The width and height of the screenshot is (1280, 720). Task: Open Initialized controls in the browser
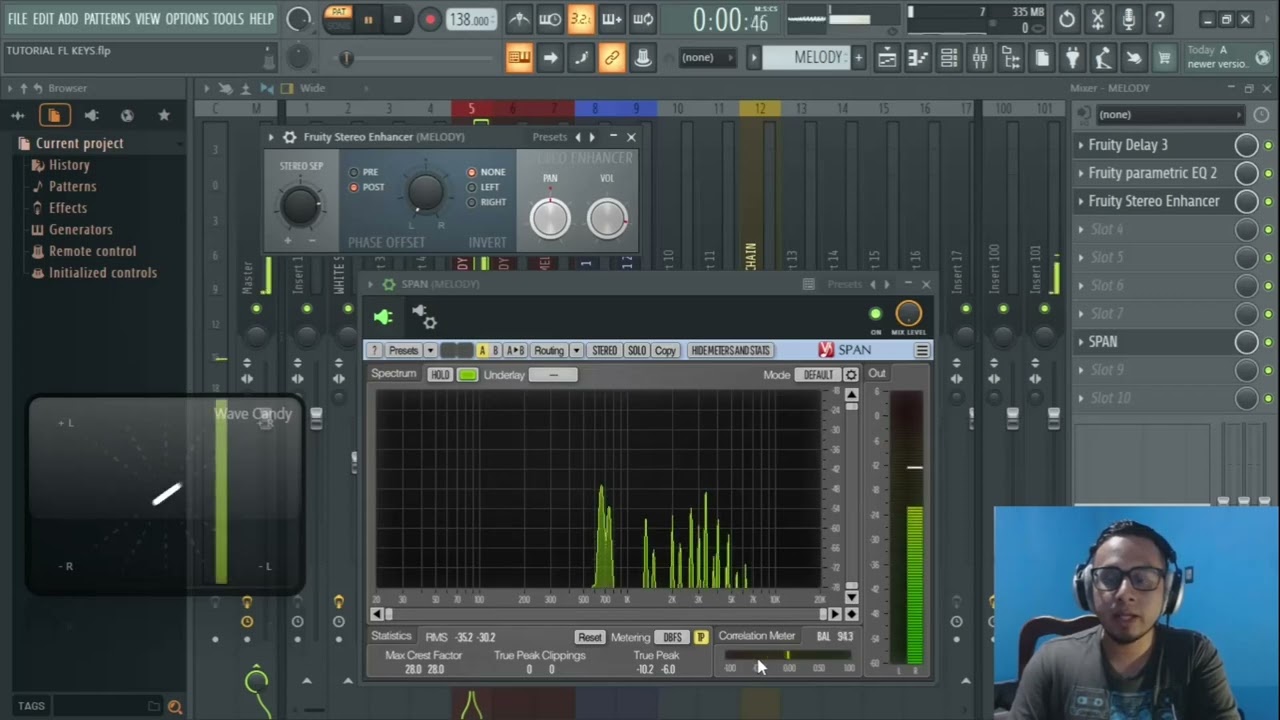(102, 272)
